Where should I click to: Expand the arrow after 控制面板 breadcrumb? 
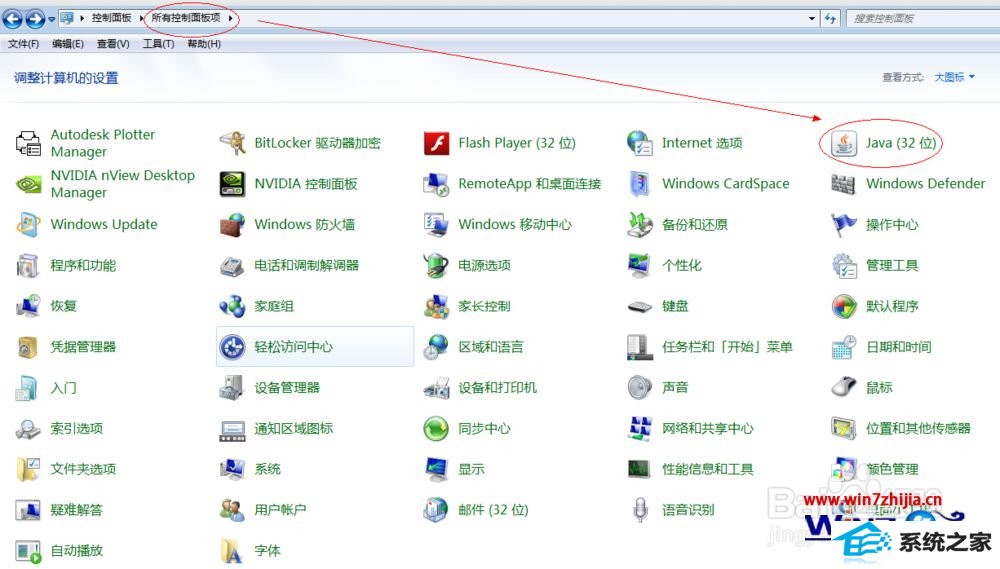point(140,18)
